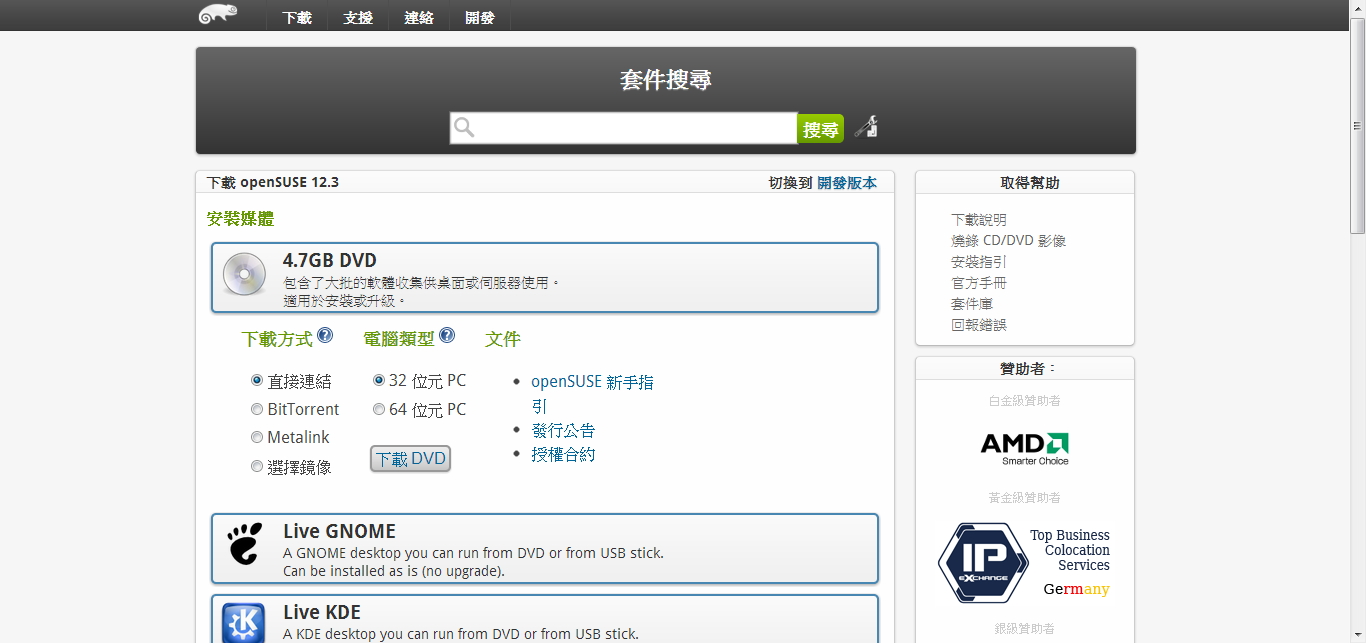Open the 支援 menu
This screenshot has height=643, width=1366.
pyautogui.click(x=358, y=17)
